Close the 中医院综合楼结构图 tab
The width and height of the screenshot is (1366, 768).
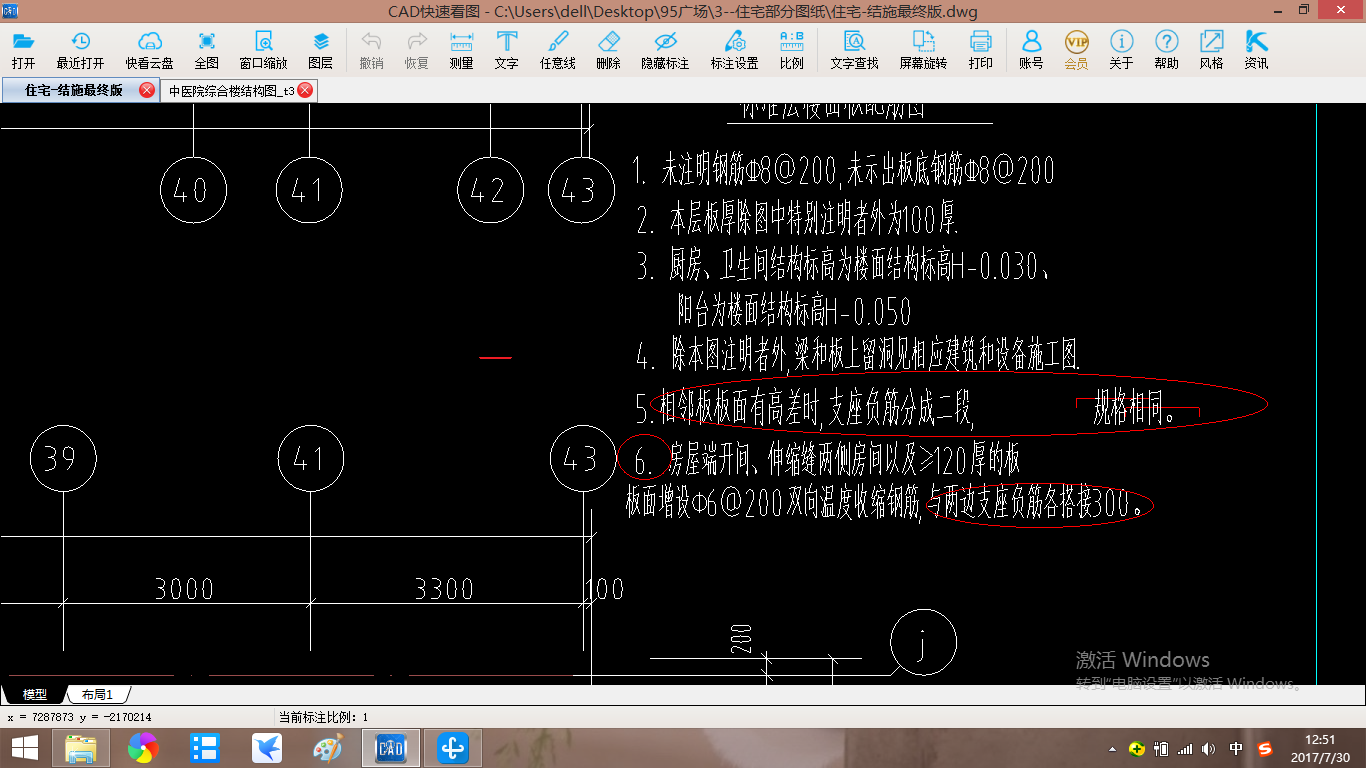305,90
